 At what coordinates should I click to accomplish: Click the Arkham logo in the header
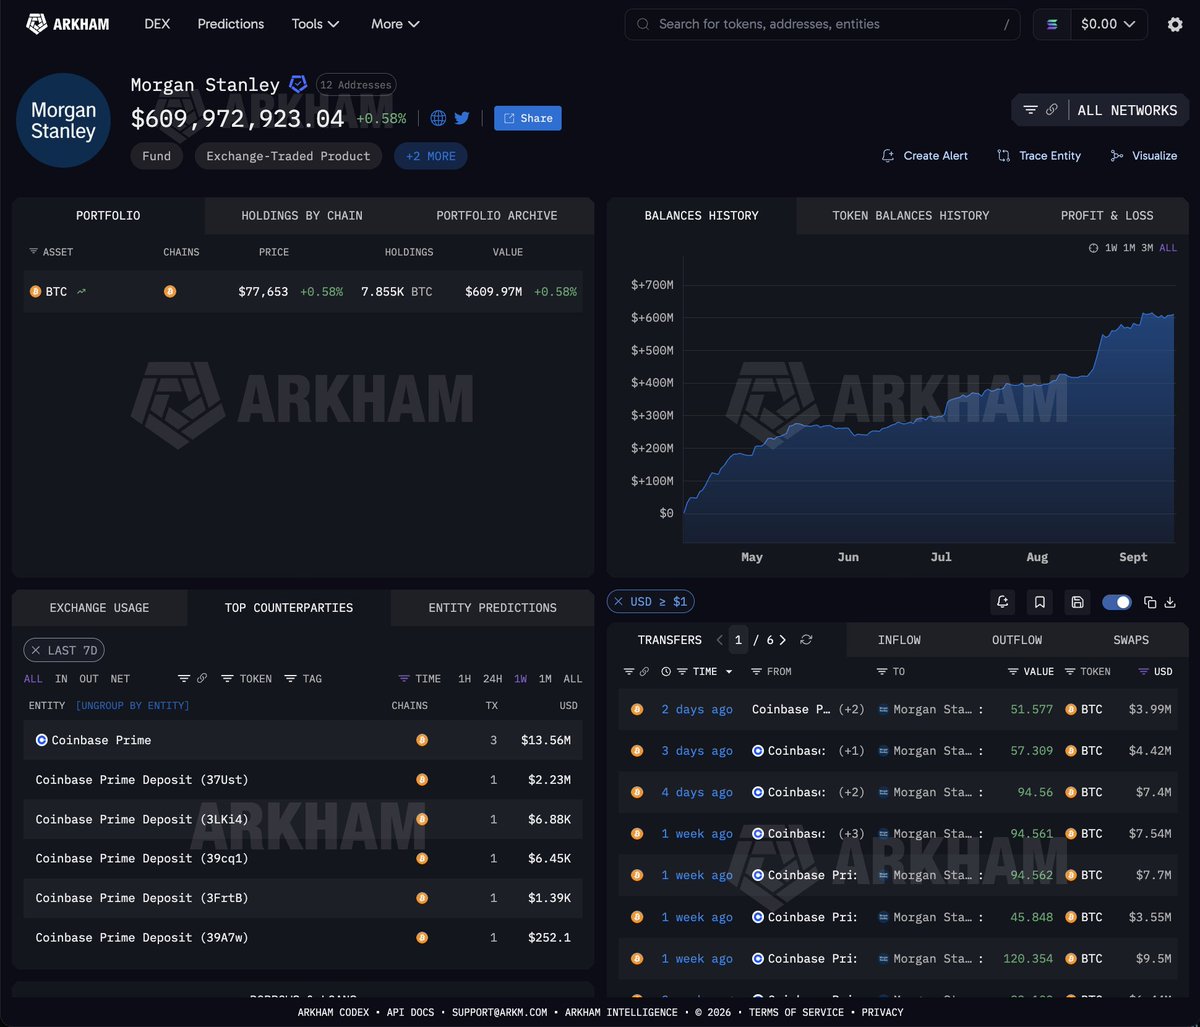point(67,24)
